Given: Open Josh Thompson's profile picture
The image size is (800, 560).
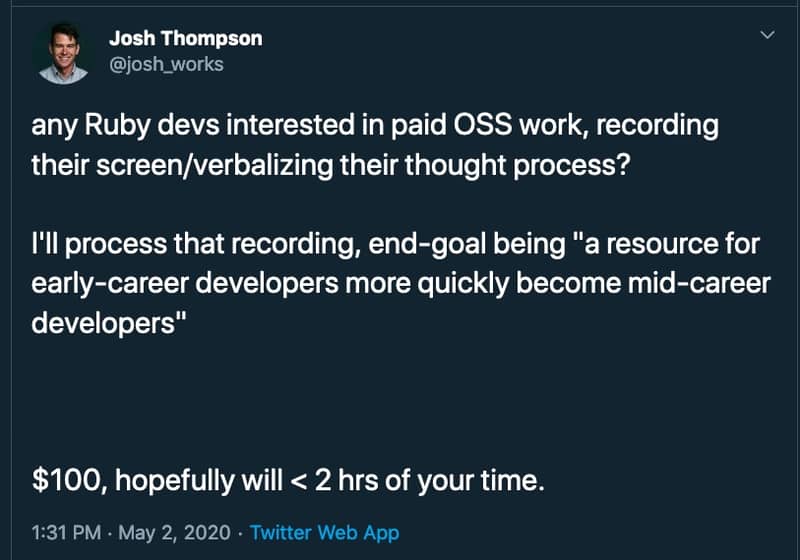Looking at the screenshot, I should coord(64,54).
